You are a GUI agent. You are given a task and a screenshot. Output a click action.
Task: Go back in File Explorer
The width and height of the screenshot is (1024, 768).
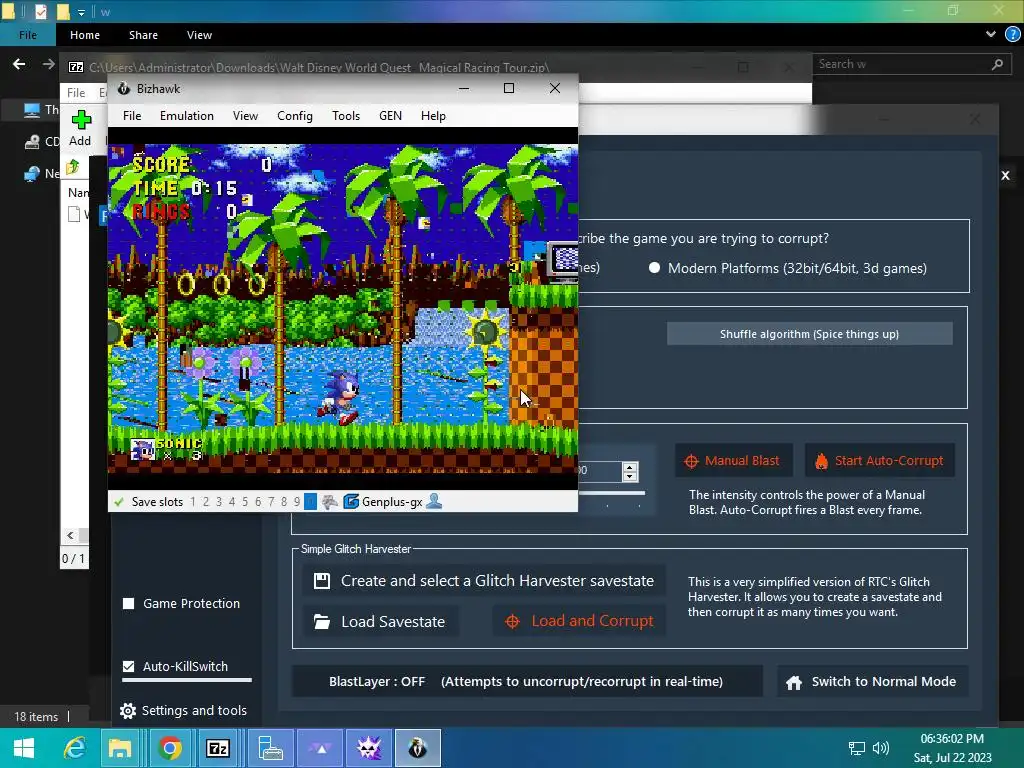[x=19, y=64]
